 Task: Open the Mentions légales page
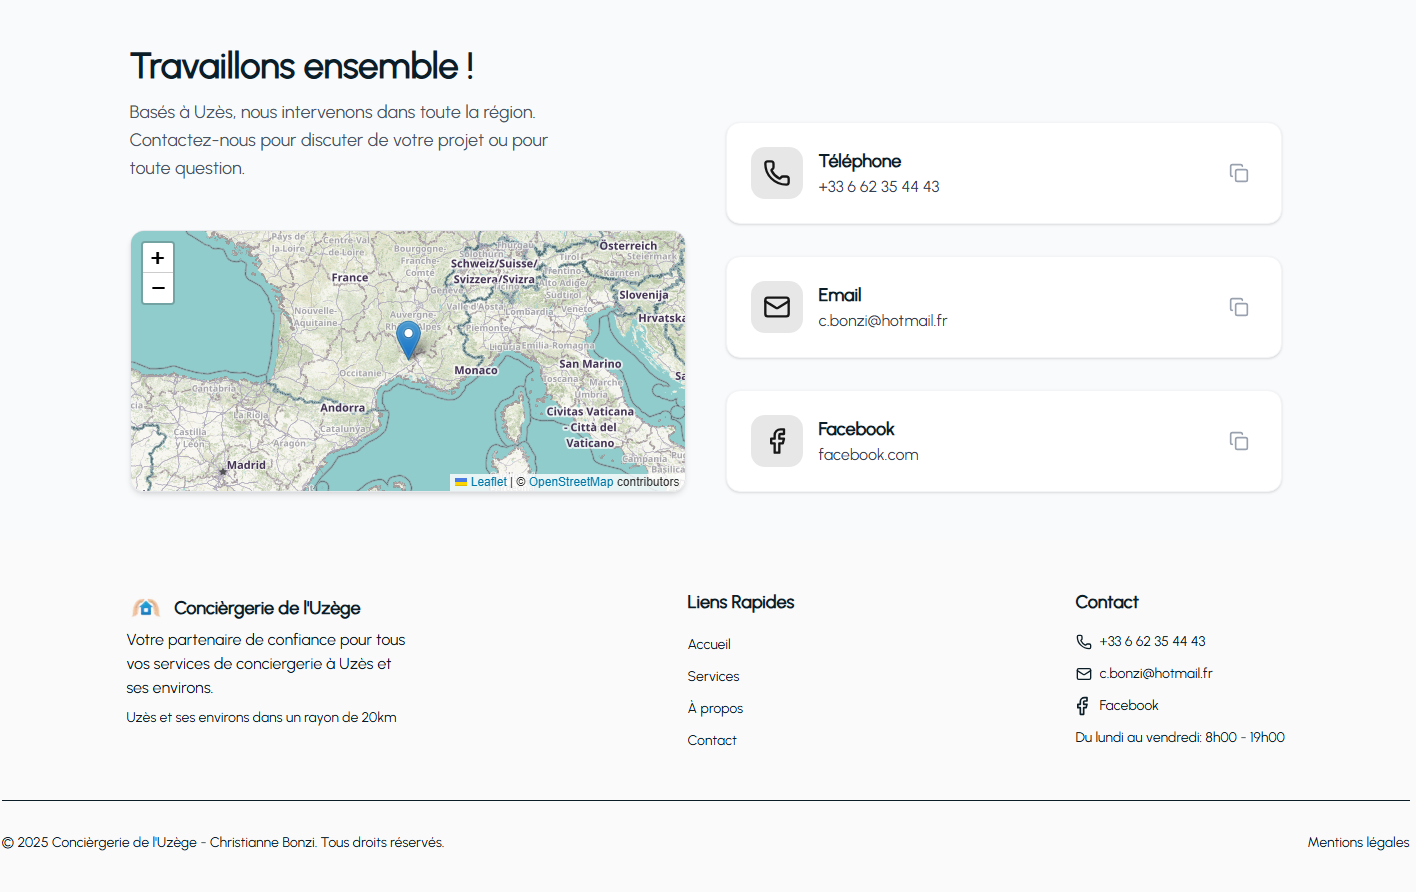click(1358, 842)
